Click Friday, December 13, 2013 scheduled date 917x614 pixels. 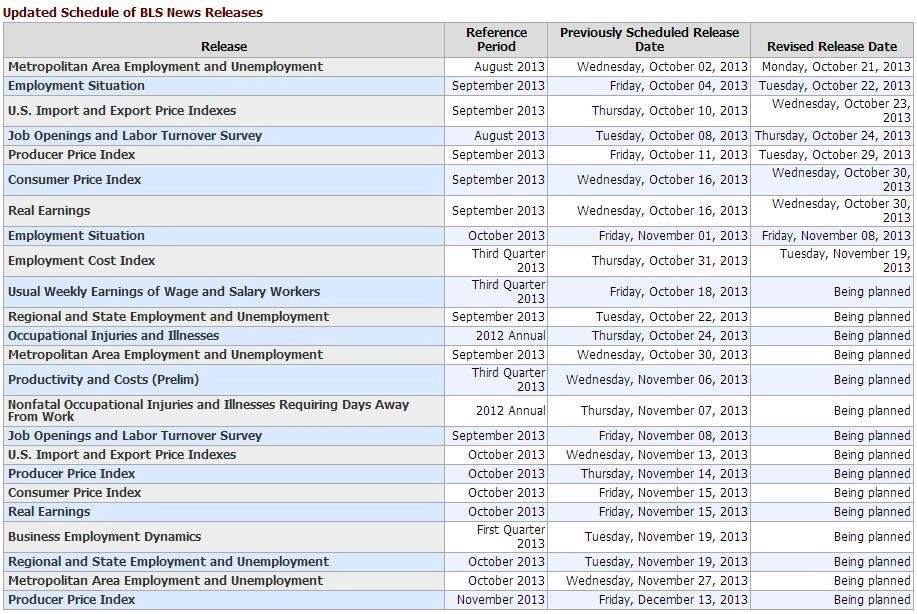[673, 600]
